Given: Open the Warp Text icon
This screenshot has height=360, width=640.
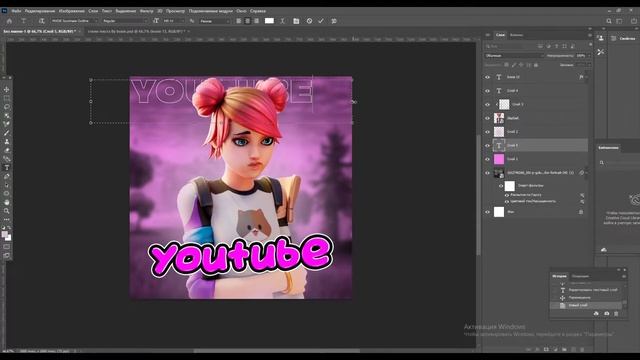Looking at the screenshot, I should point(282,21).
